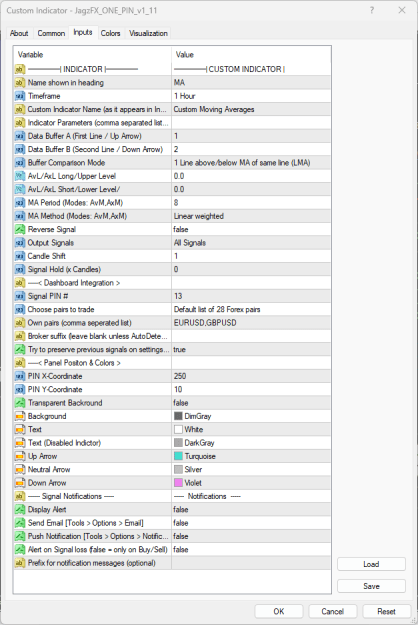This screenshot has height=625, width=418.
Task: Click the boolean icon beside Reverse Signal
Action: pos(20,230)
